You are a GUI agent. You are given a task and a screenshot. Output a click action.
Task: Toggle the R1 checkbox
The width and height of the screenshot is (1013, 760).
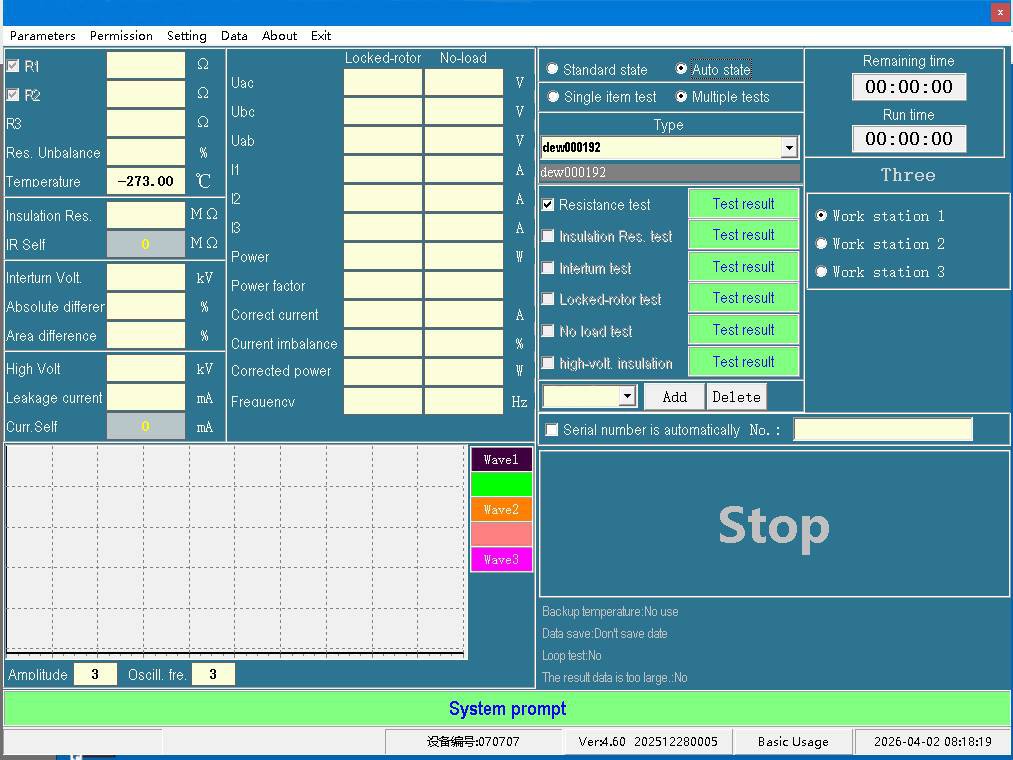(13, 66)
